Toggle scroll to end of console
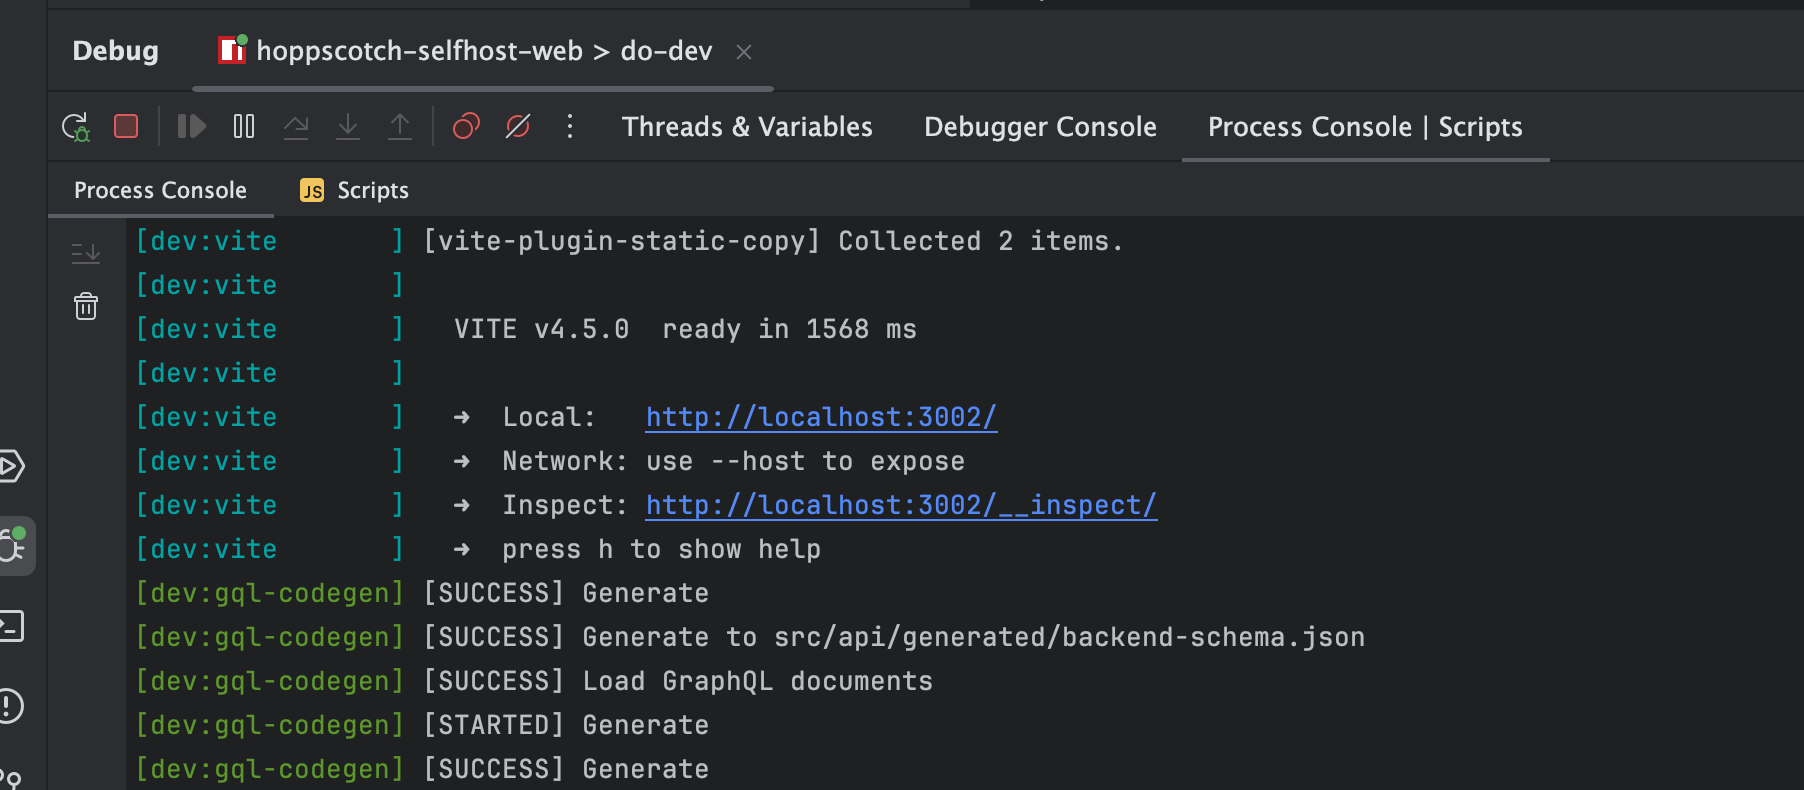The image size is (1804, 790). pos(86,253)
